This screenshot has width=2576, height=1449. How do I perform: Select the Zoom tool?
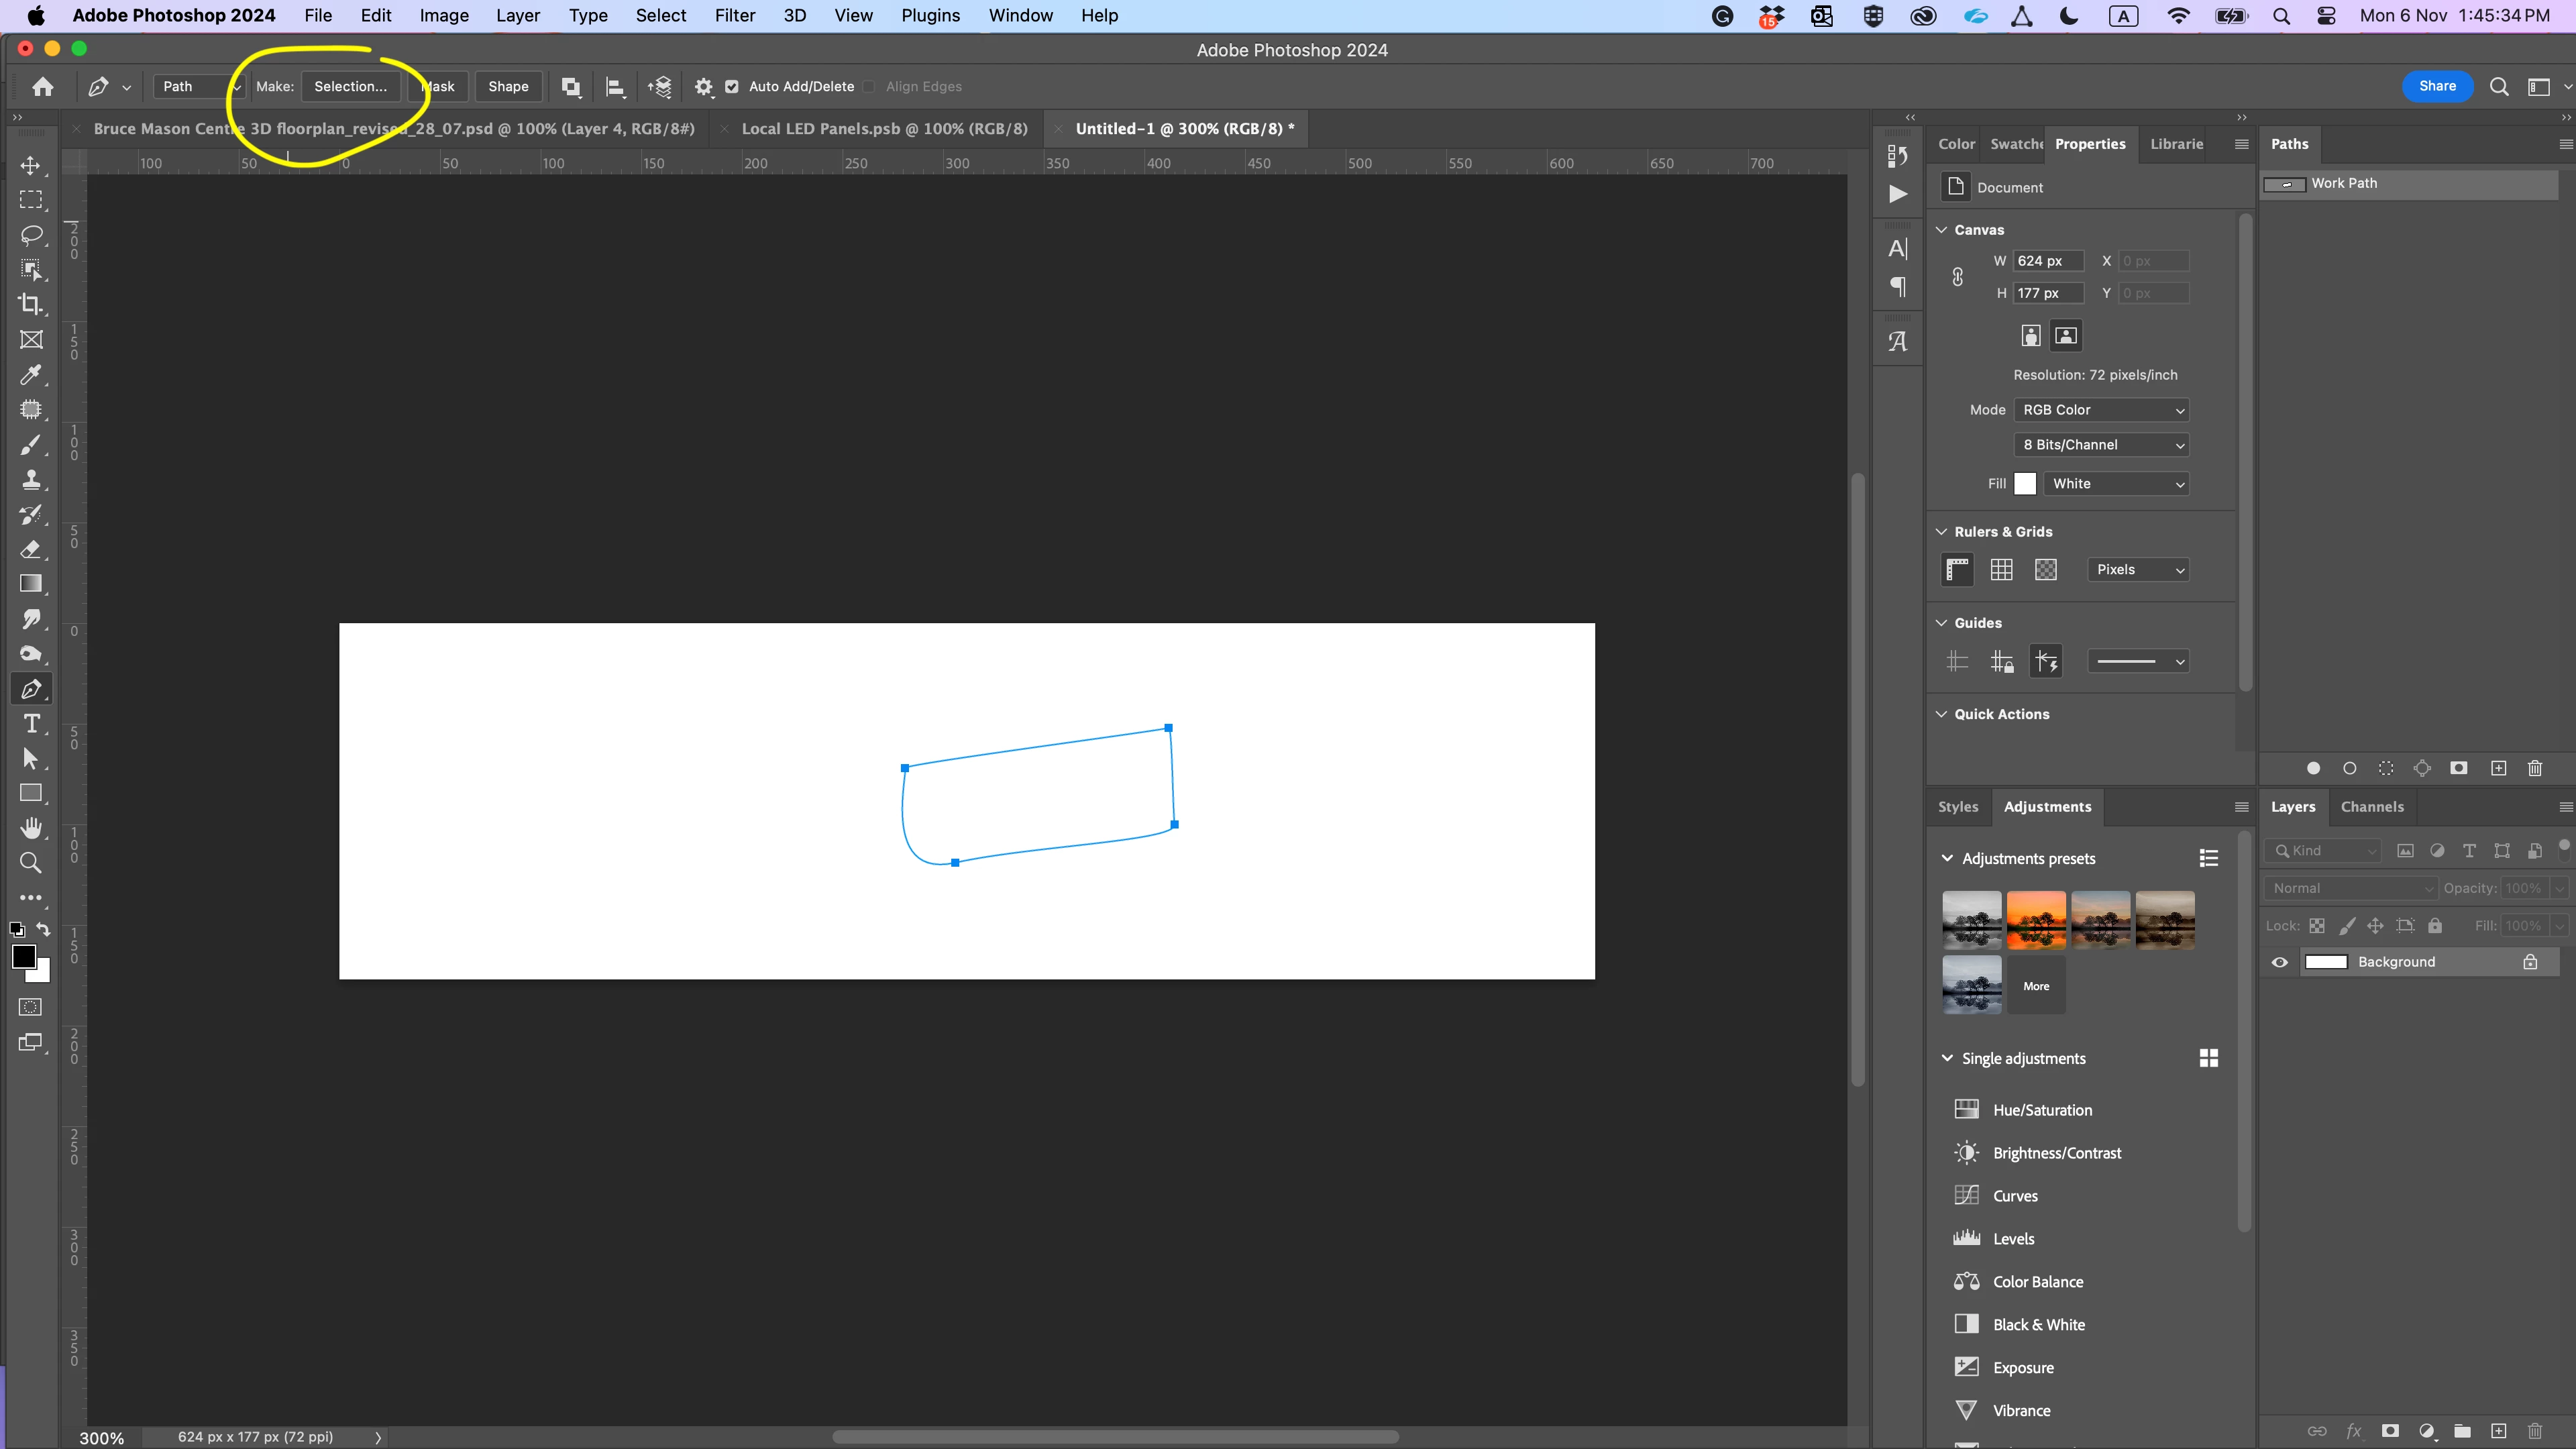(31, 863)
